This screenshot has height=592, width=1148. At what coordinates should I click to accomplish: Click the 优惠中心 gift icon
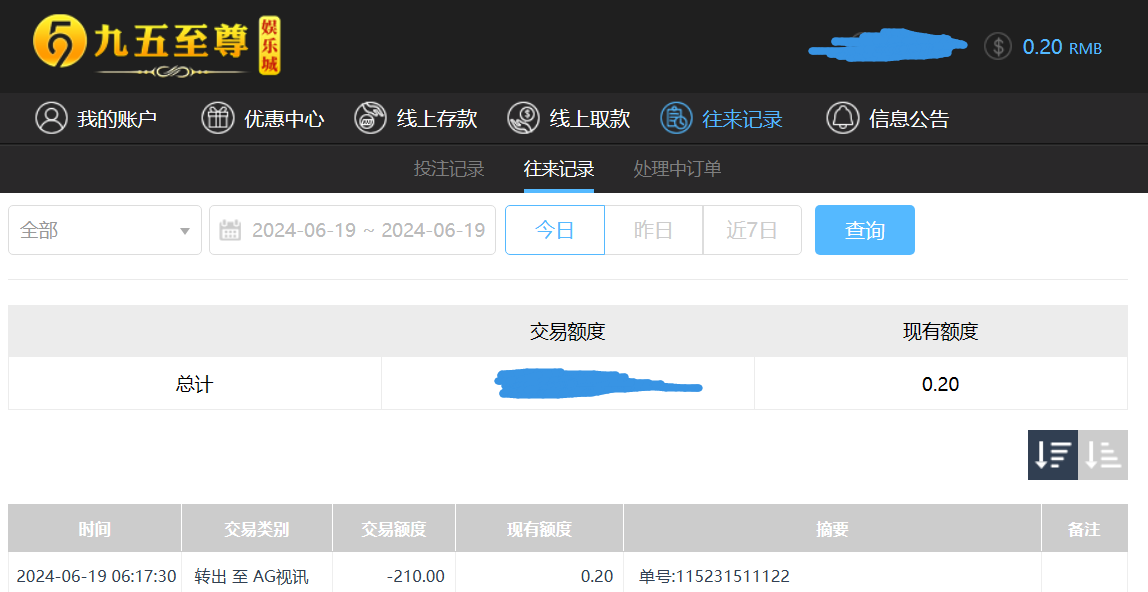(x=217, y=118)
